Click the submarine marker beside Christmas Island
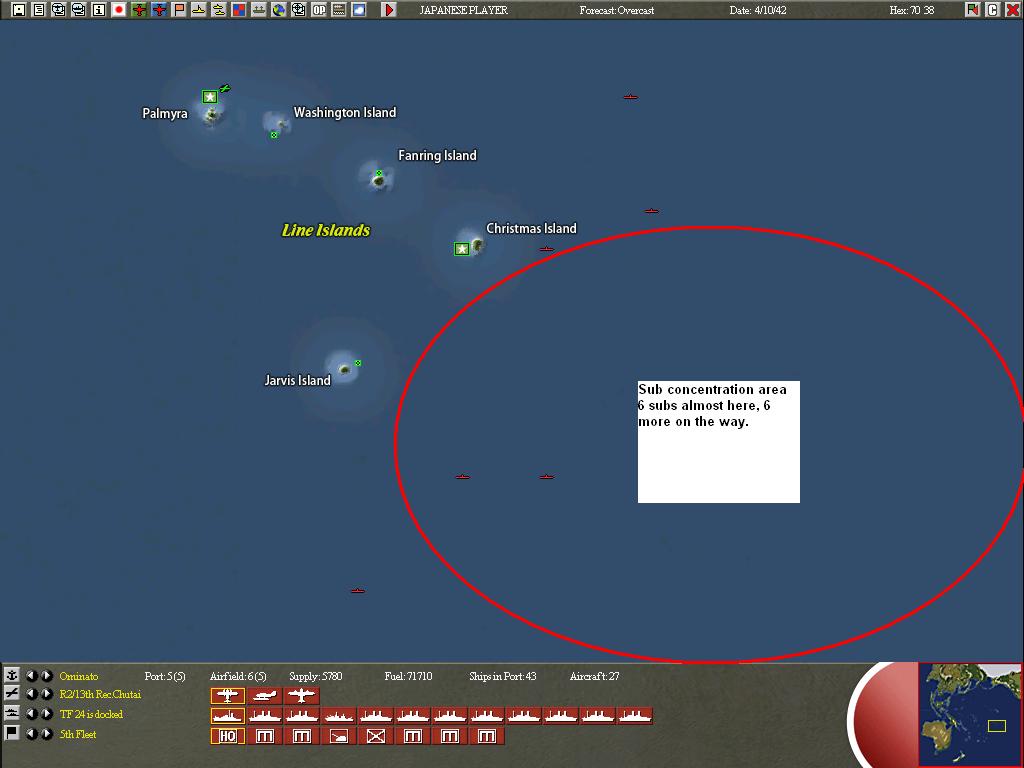The width and height of the screenshot is (1024, 768). click(x=547, y=249)
